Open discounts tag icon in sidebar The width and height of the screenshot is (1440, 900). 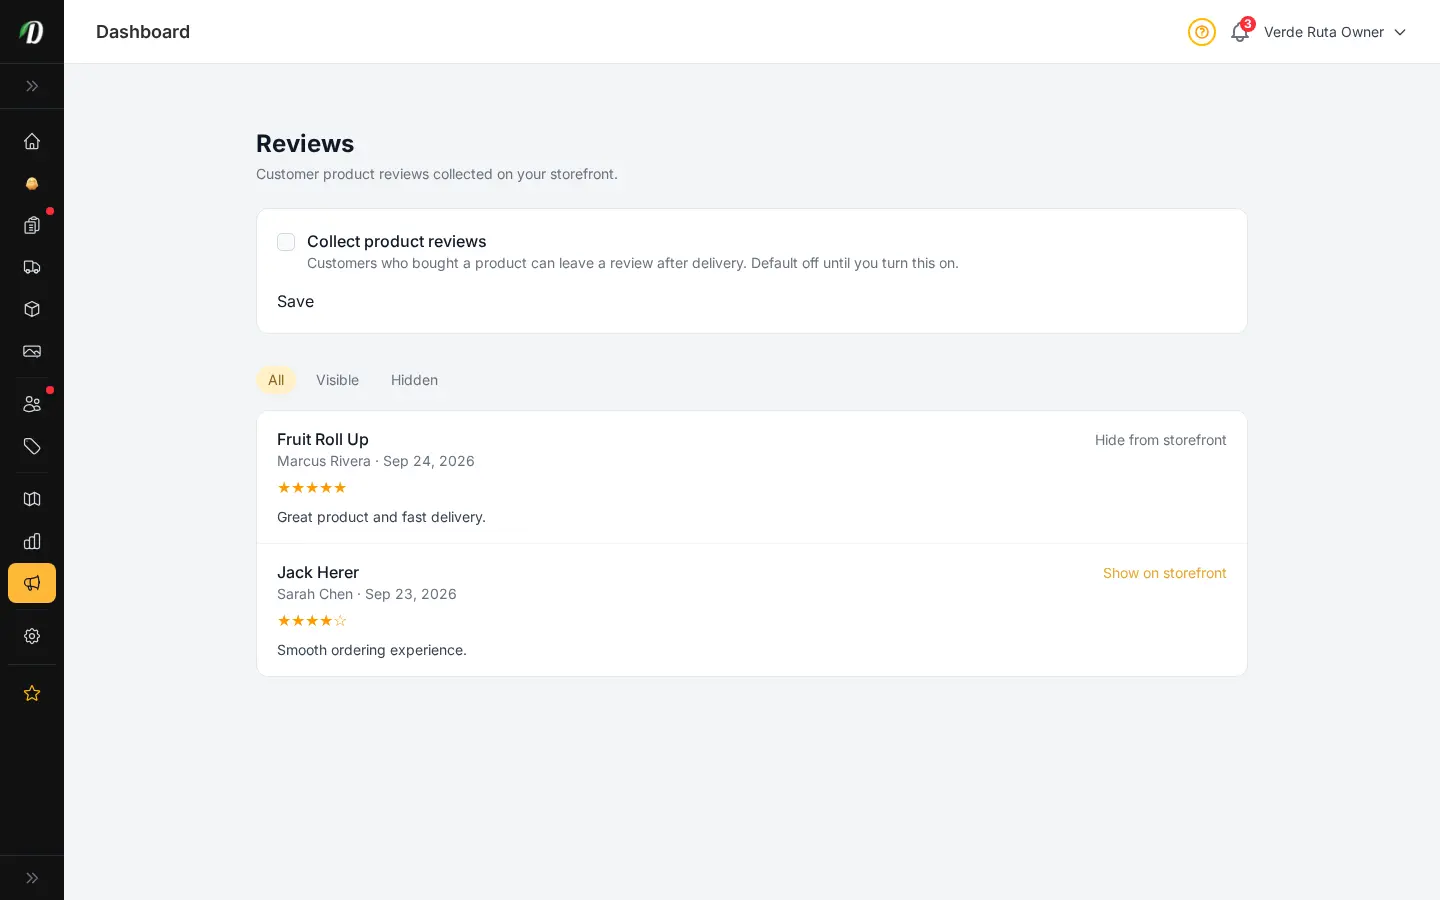(32, 446)
